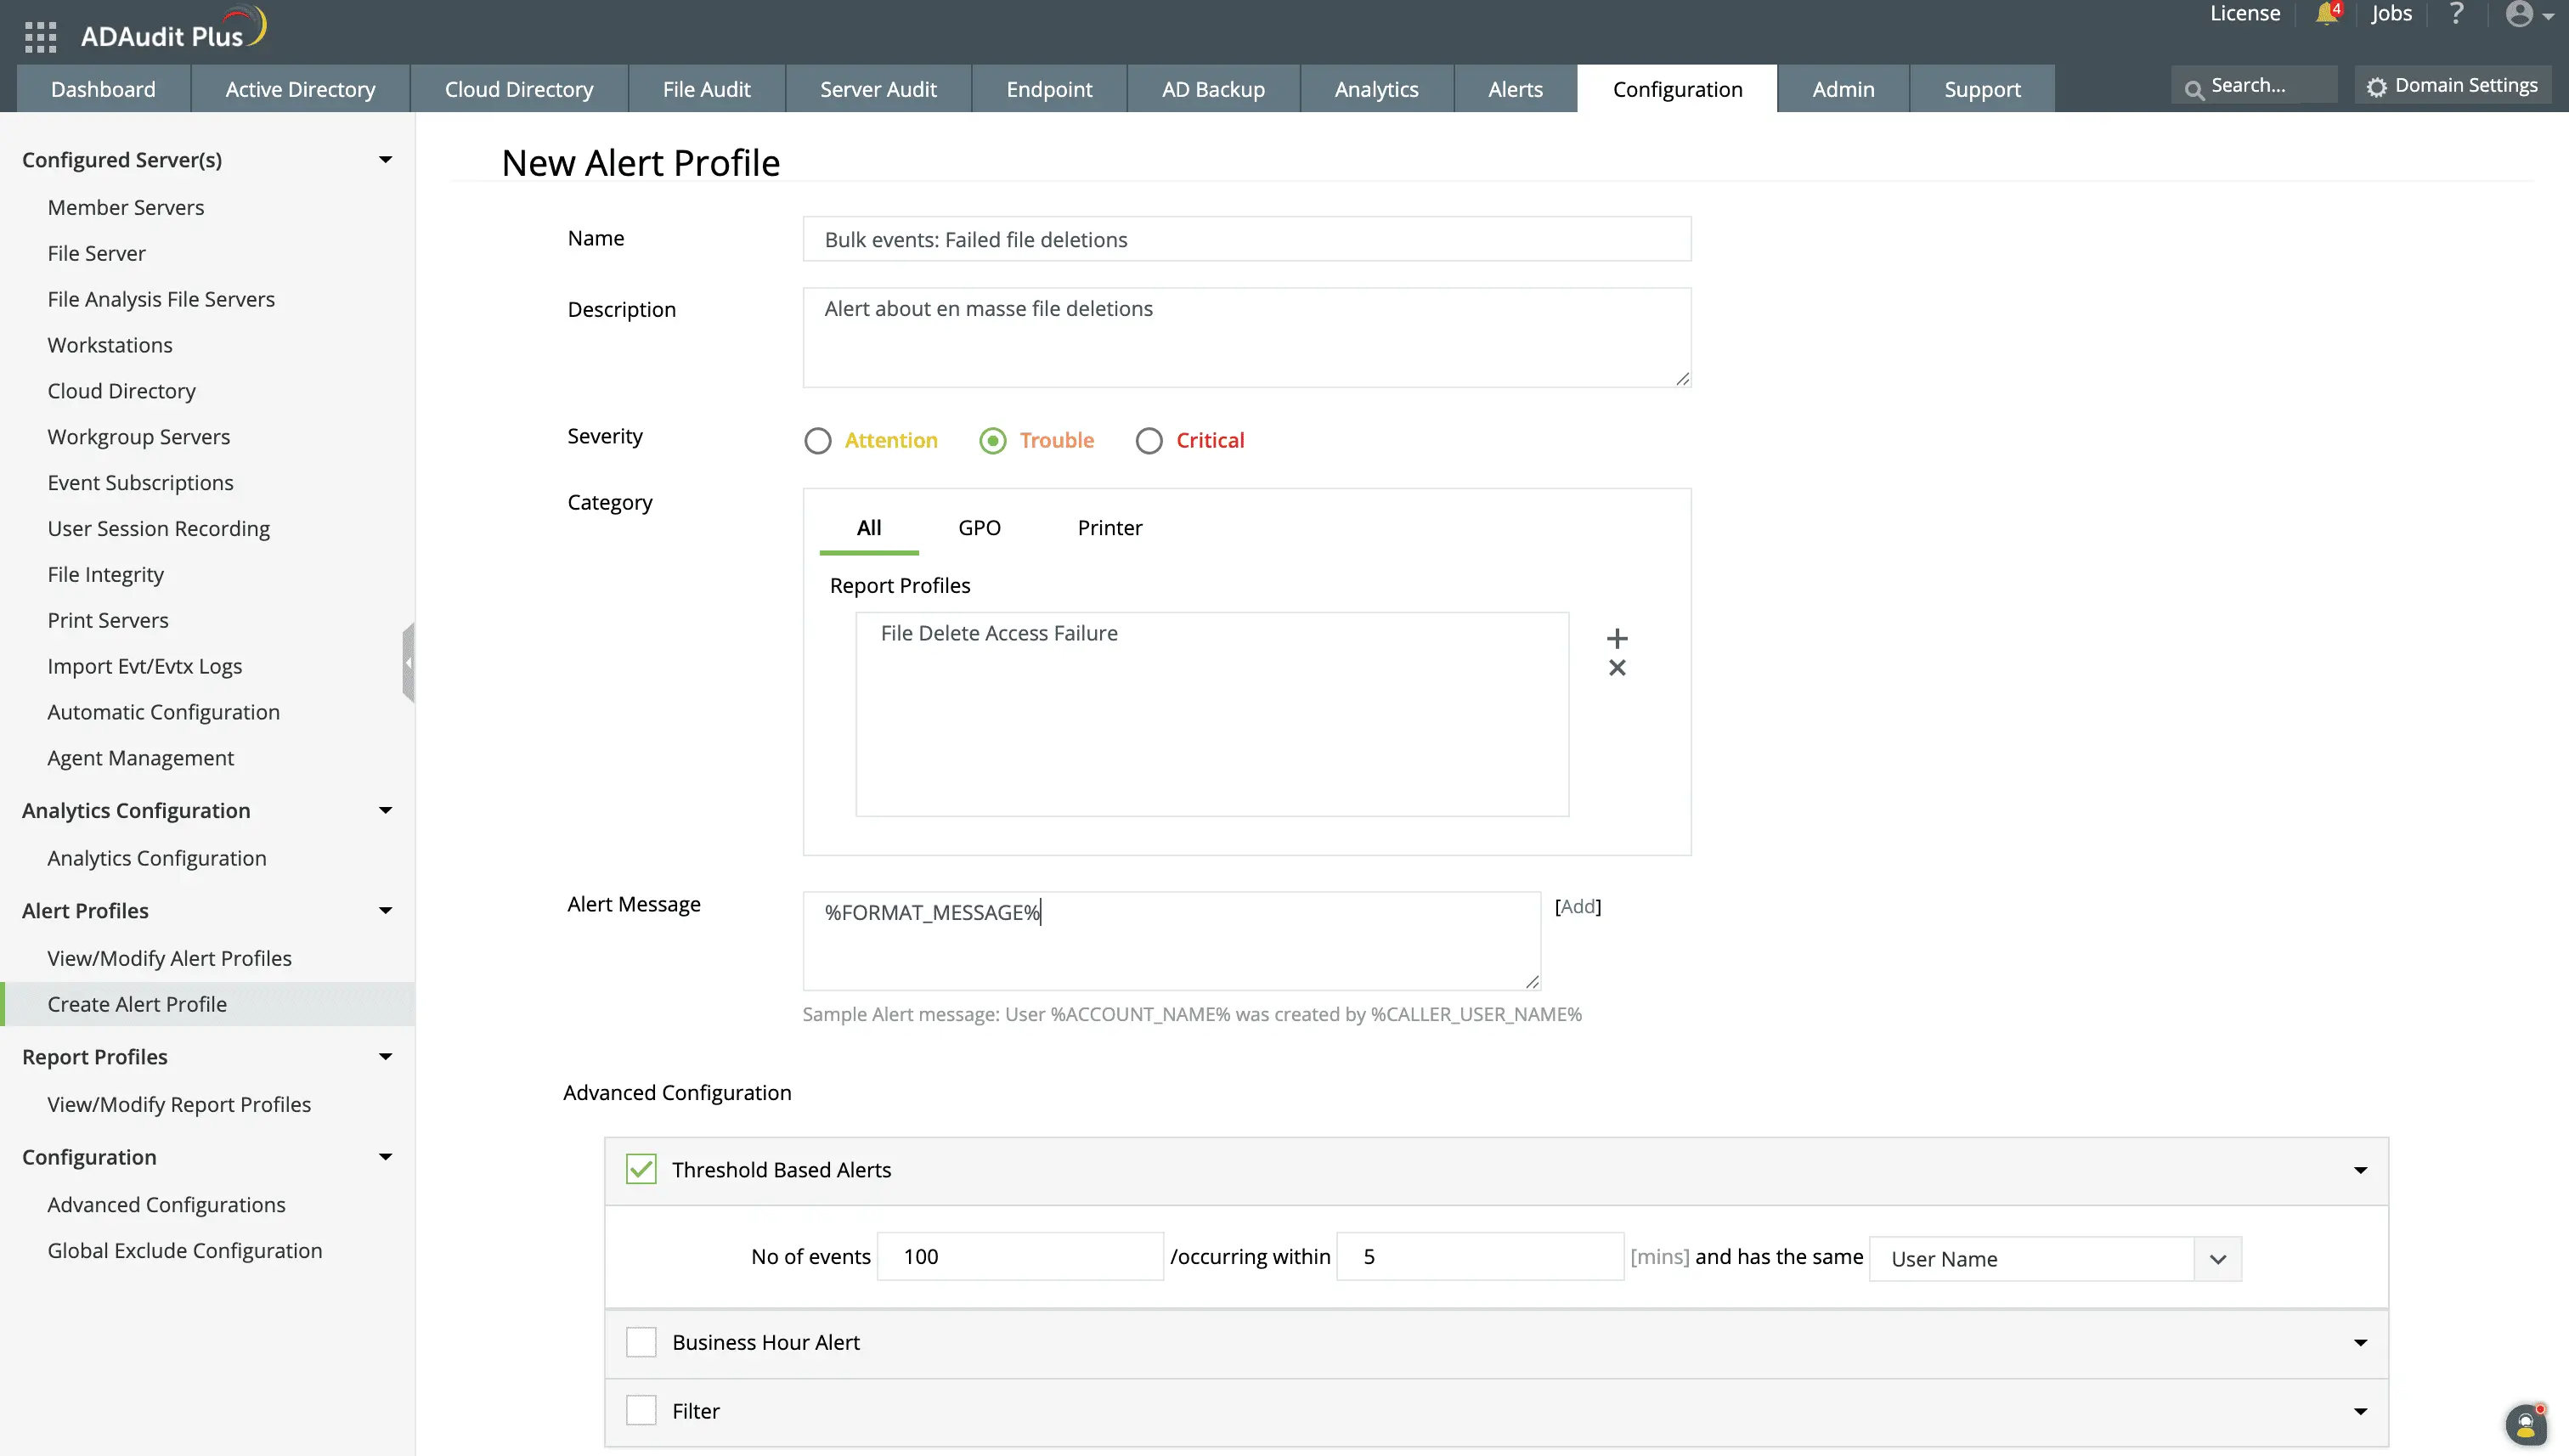This screenshot has width=2569, height=1456.
Task: Select the Attention severity radio button
Action: (817, 440)
